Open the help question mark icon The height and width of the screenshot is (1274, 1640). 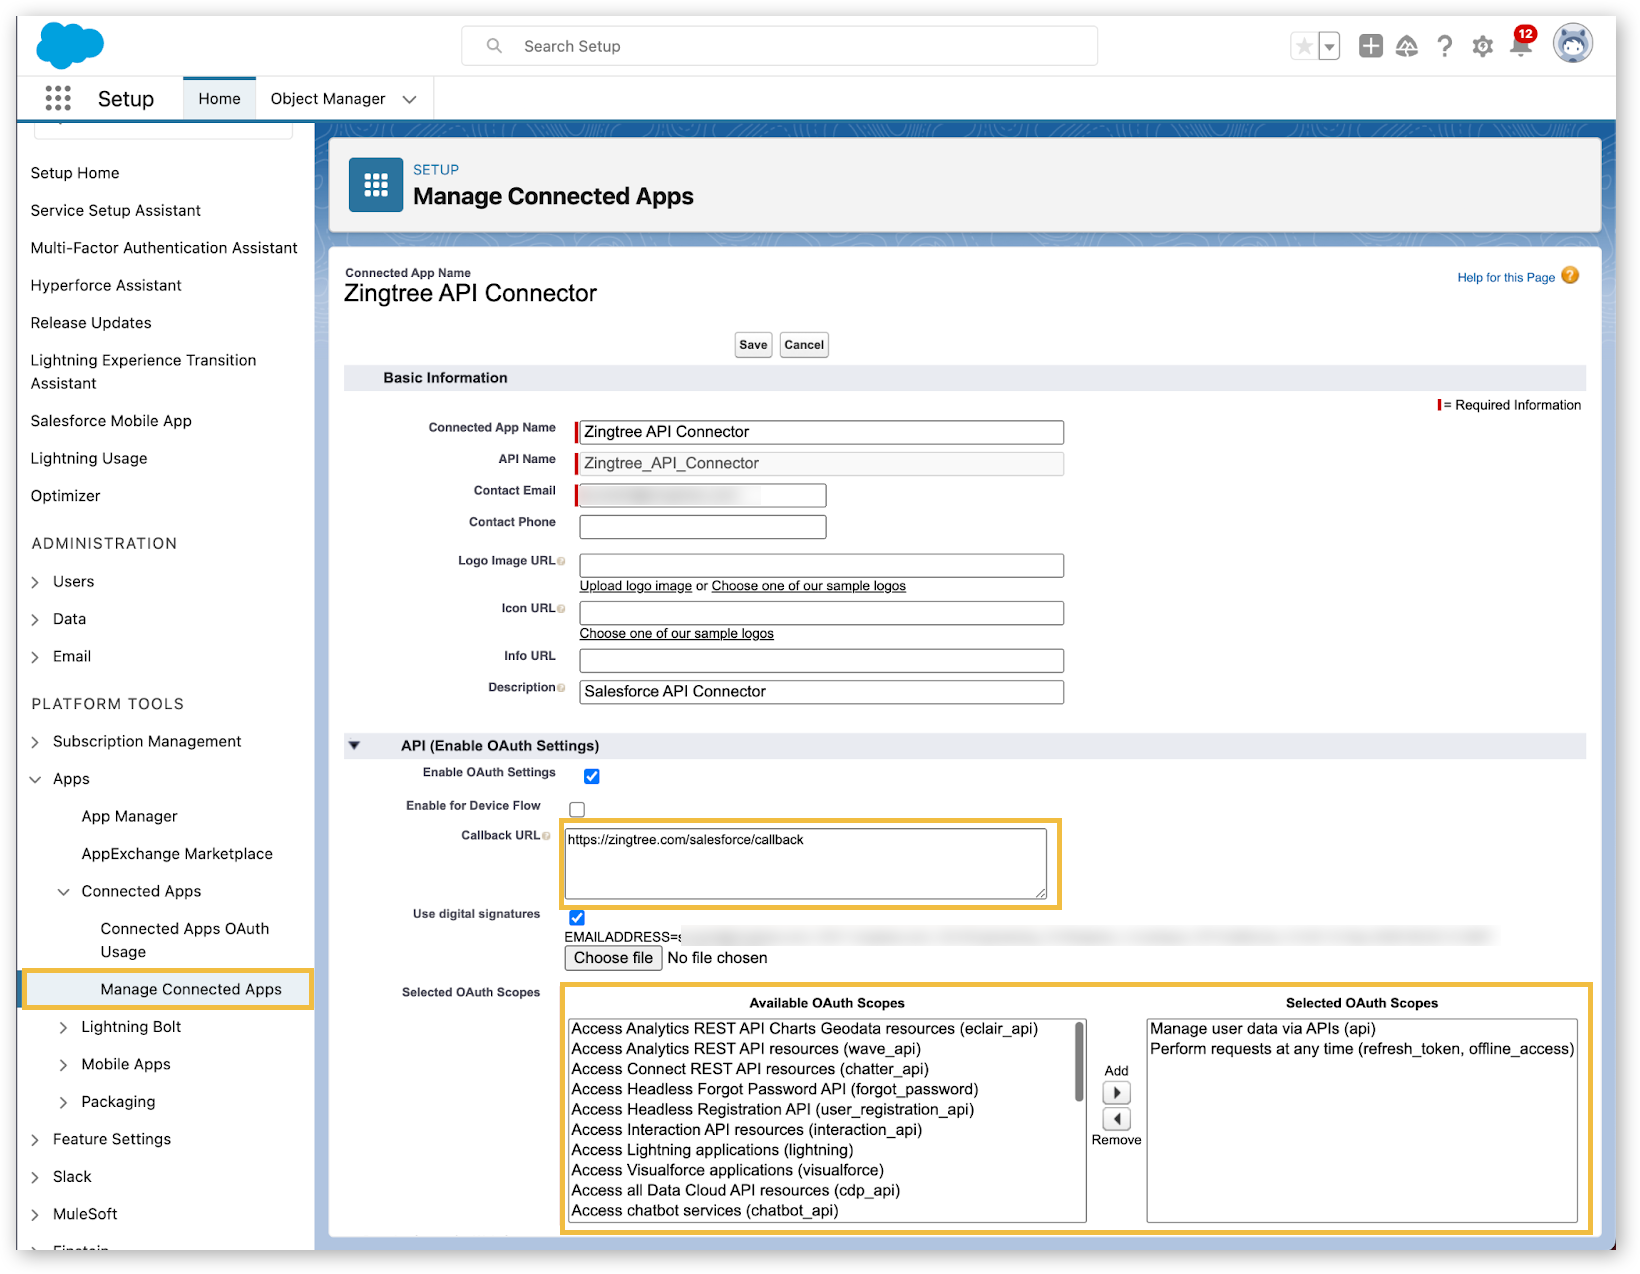[x=1444, y=46]
